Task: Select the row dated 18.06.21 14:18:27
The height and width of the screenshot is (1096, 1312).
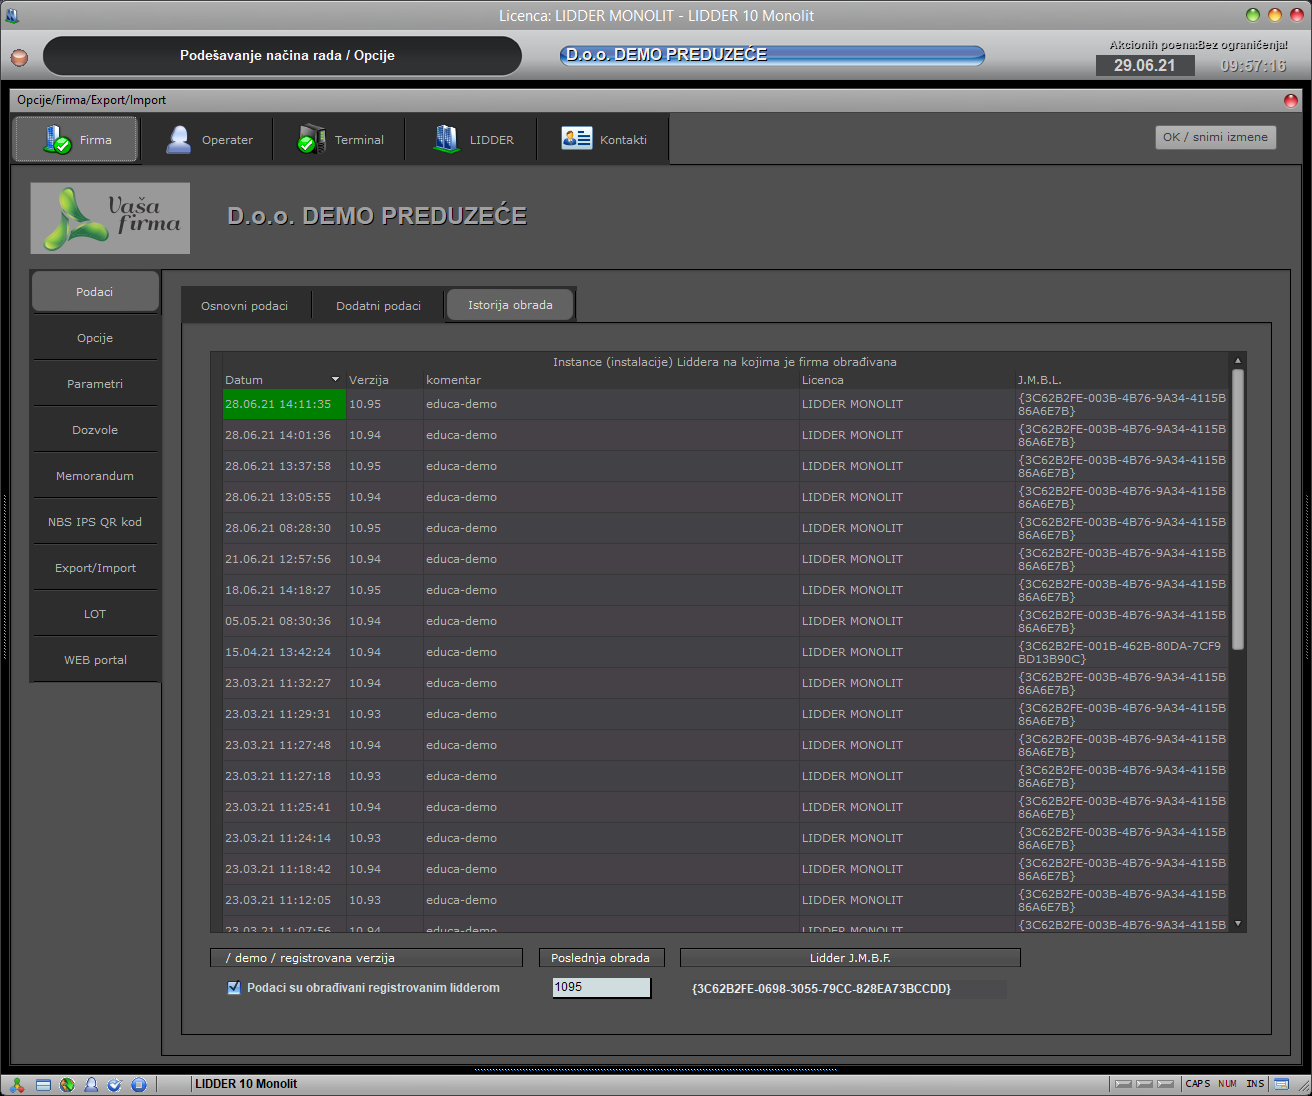Action: (x=726, y=590)
